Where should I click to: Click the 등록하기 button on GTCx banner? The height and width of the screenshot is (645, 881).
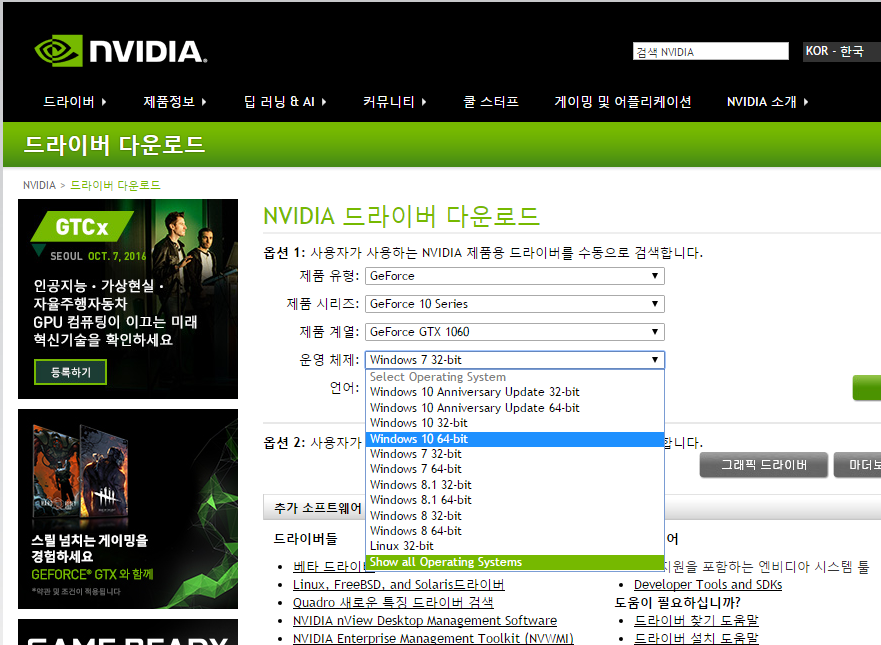coord(70,372)
